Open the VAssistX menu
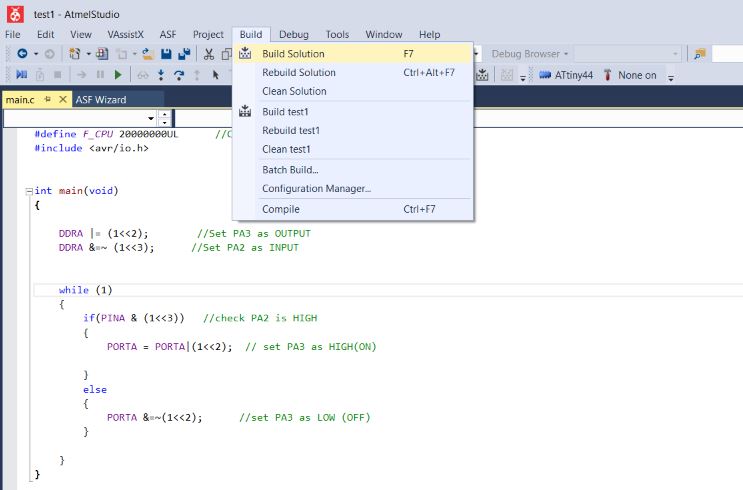 pyautogui.click(x=126, y=35)
